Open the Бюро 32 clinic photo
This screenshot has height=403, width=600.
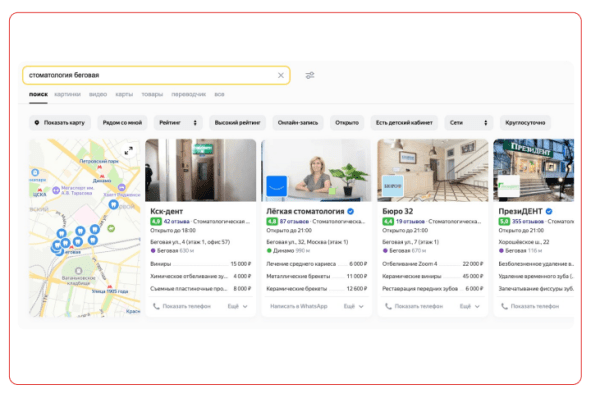(x=432, y=170)
